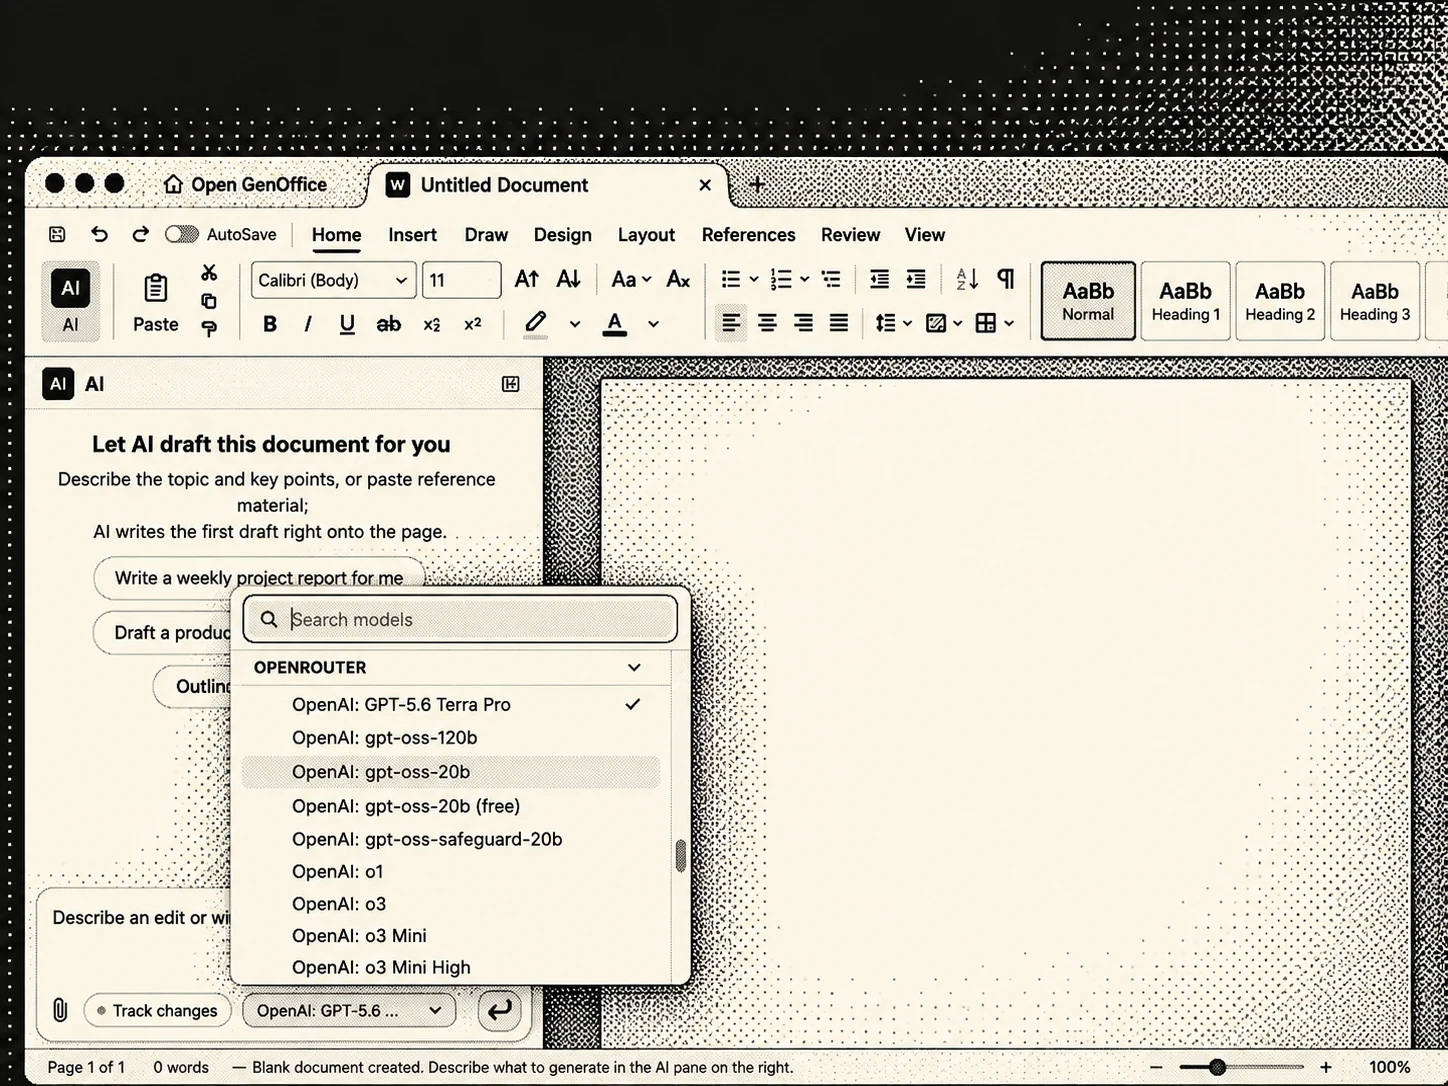Increase font size with grow font icon
Viewport: 1448px width, 1086px height.
[527, 279]
